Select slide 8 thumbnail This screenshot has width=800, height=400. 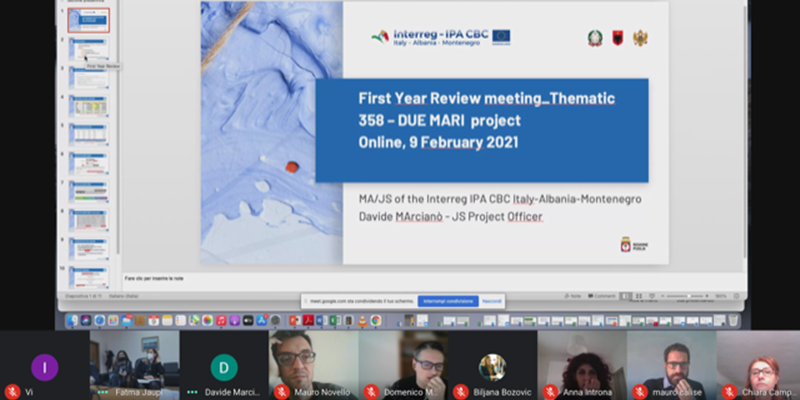[x=88, y=220]
